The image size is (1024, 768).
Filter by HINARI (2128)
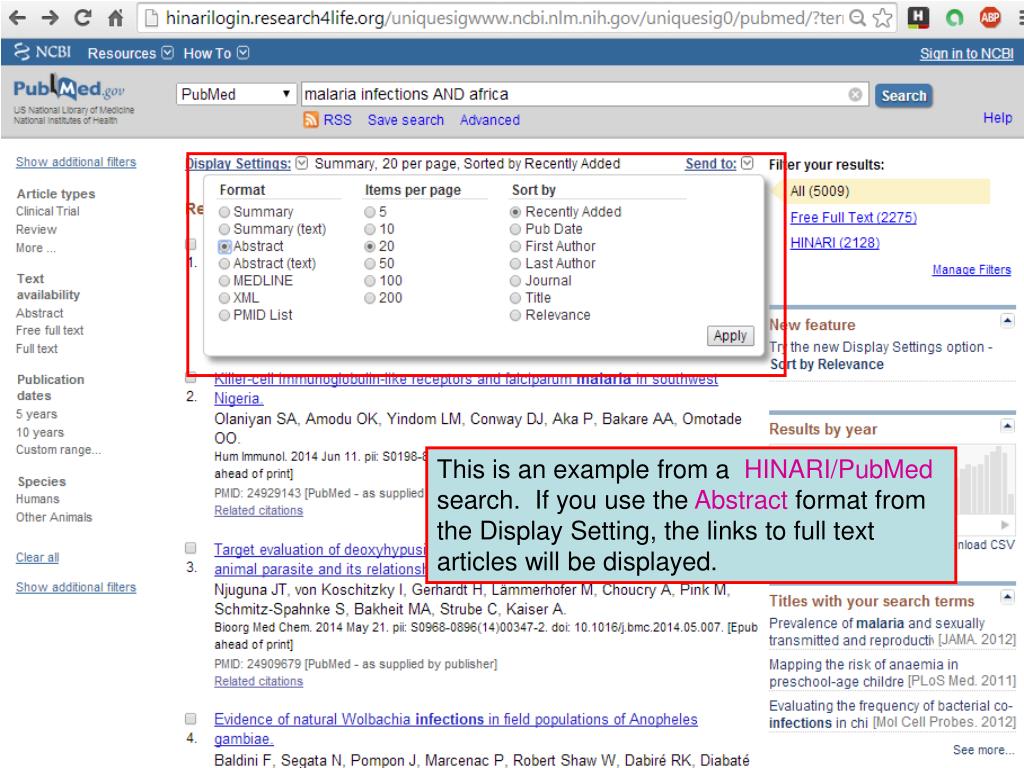coord(835,243)
